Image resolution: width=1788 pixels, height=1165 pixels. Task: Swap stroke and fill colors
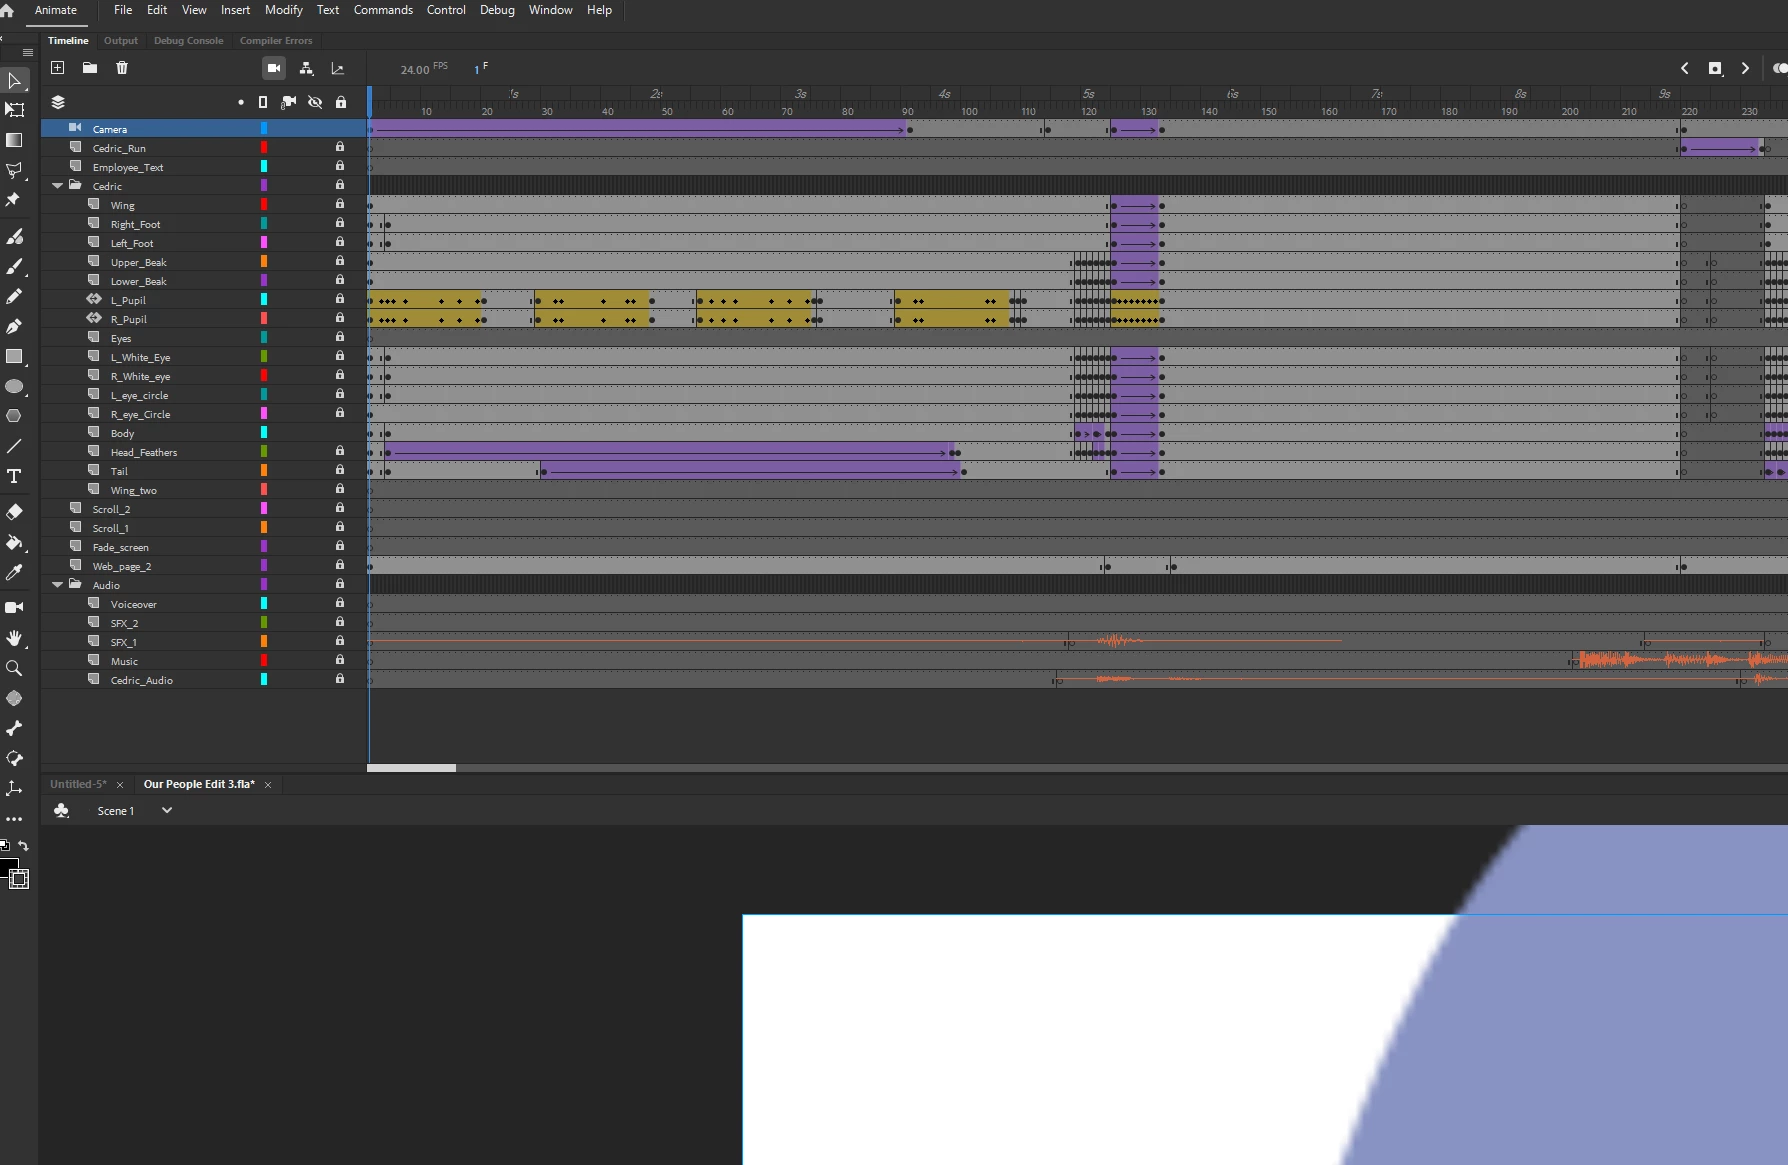click(x=23, y=846)
